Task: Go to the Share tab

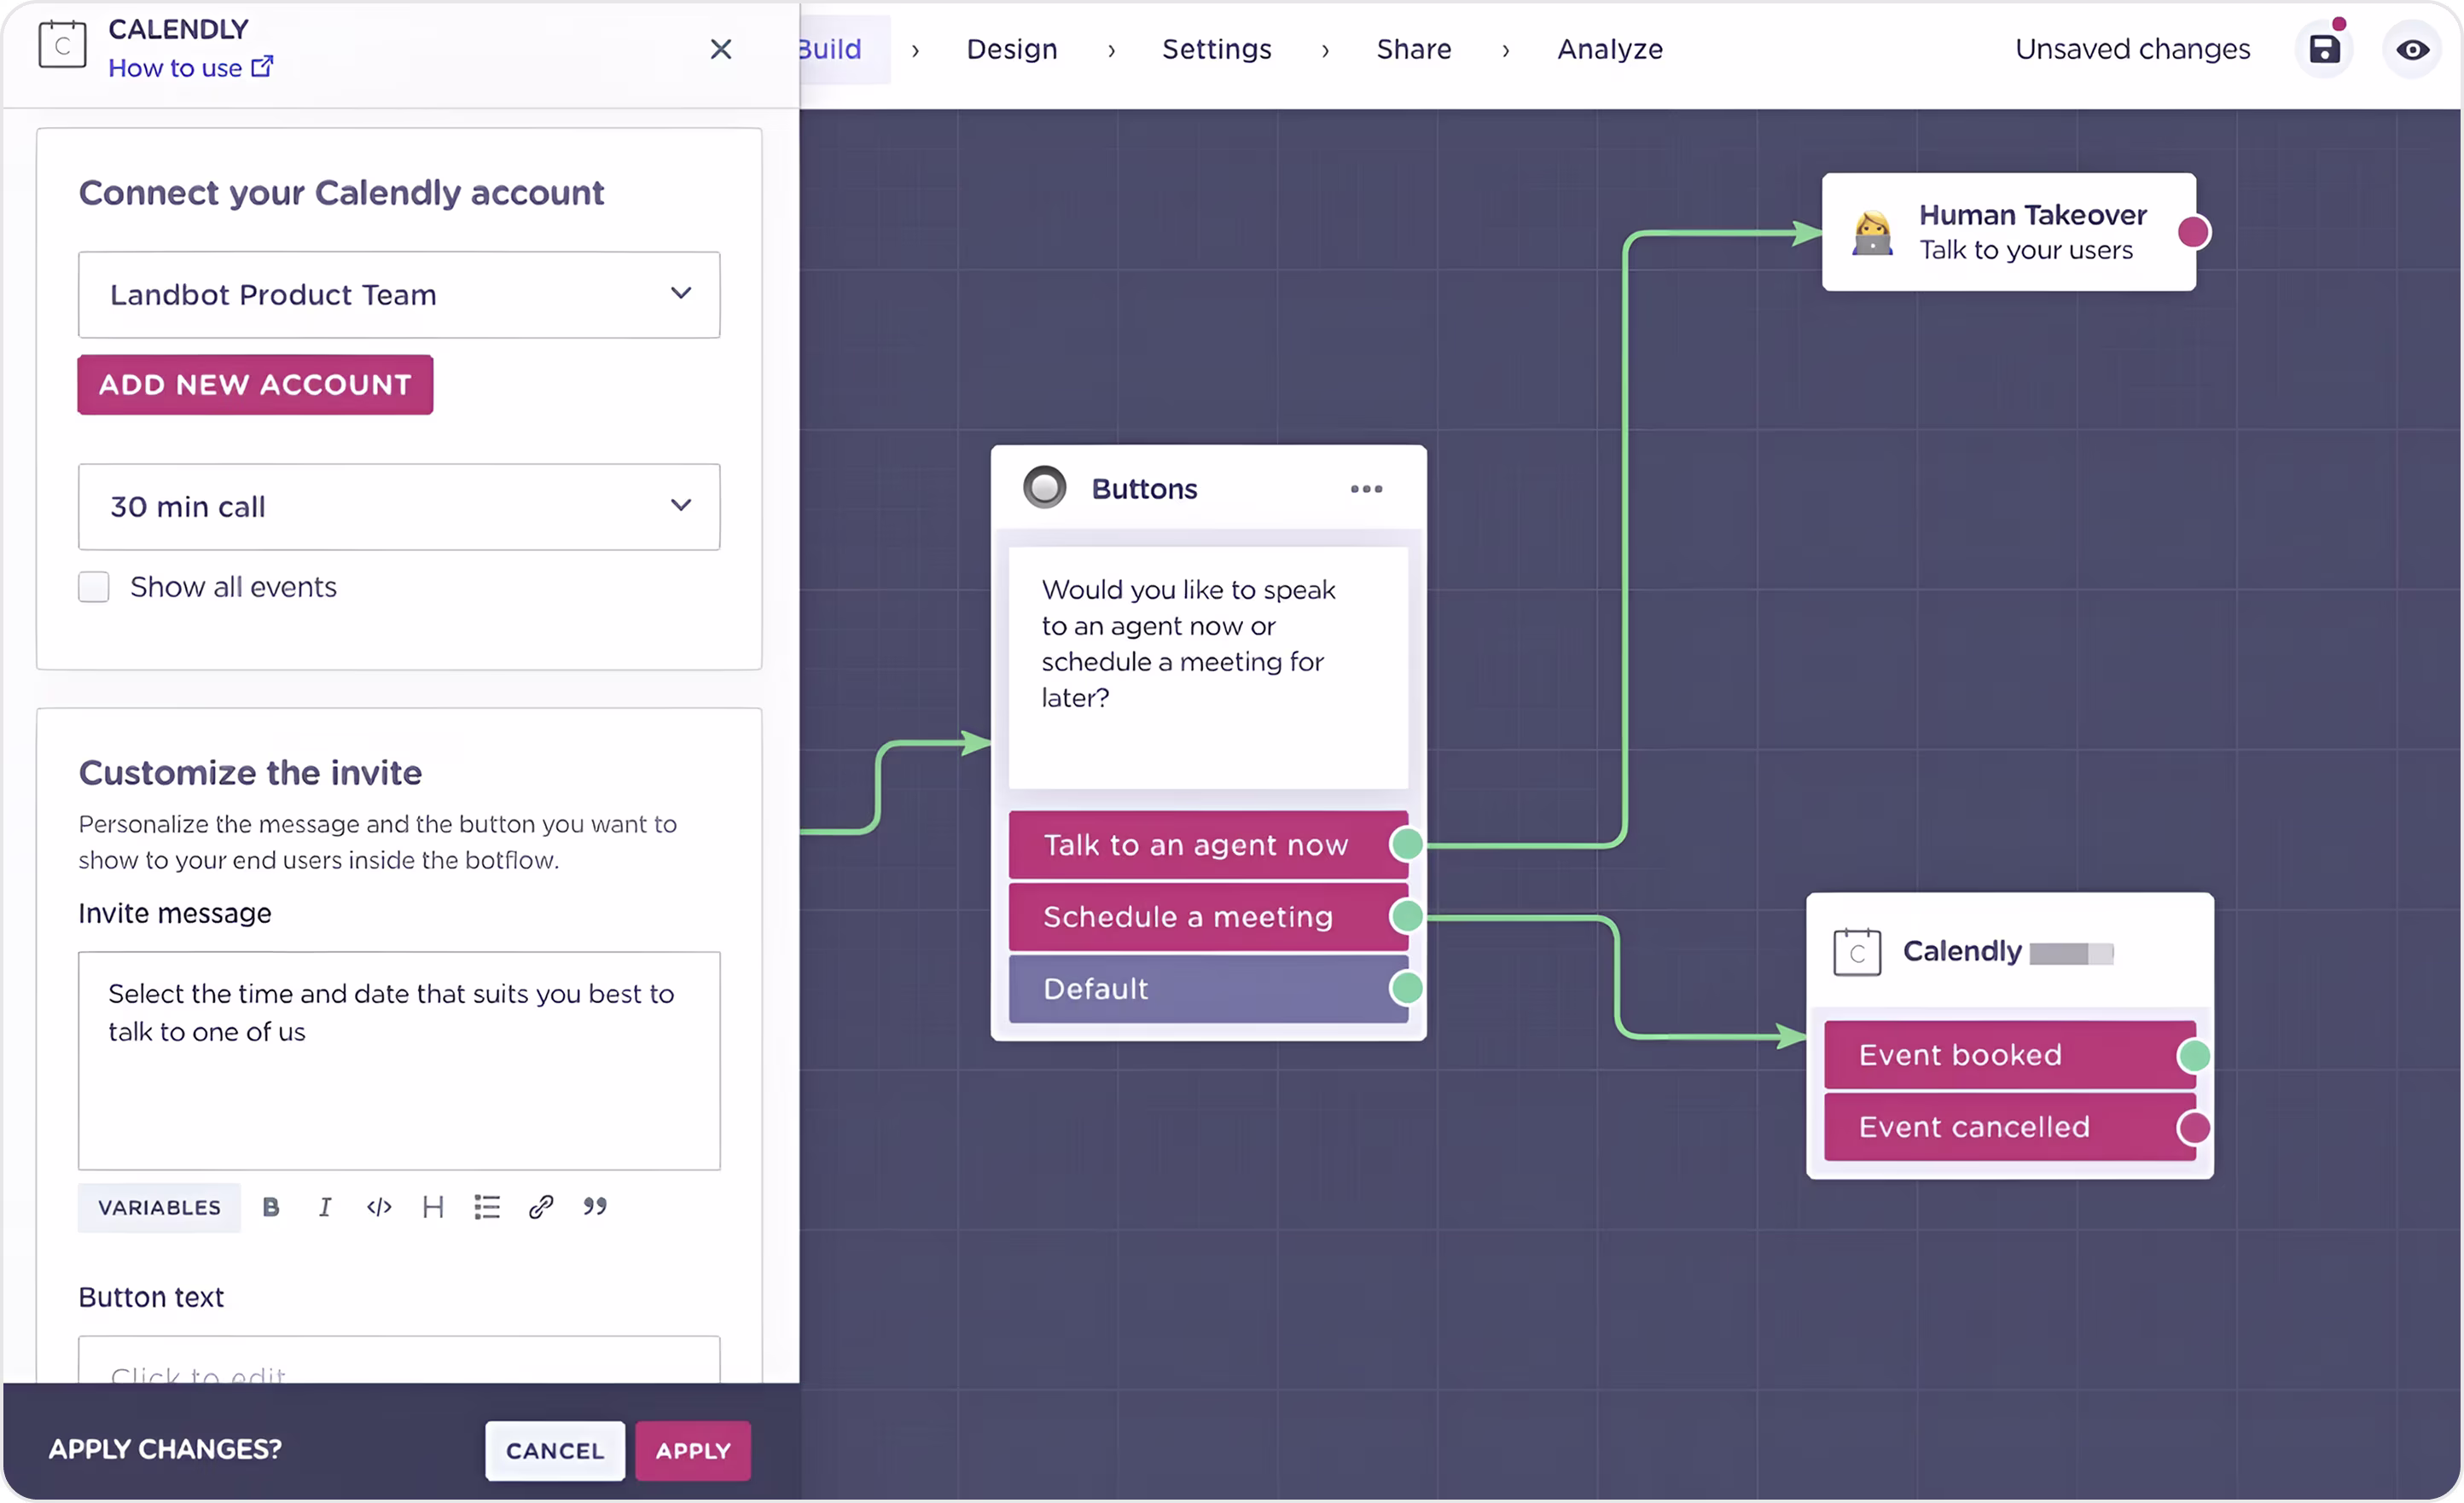Action: pyautogui.click(x=1414, y=49)
